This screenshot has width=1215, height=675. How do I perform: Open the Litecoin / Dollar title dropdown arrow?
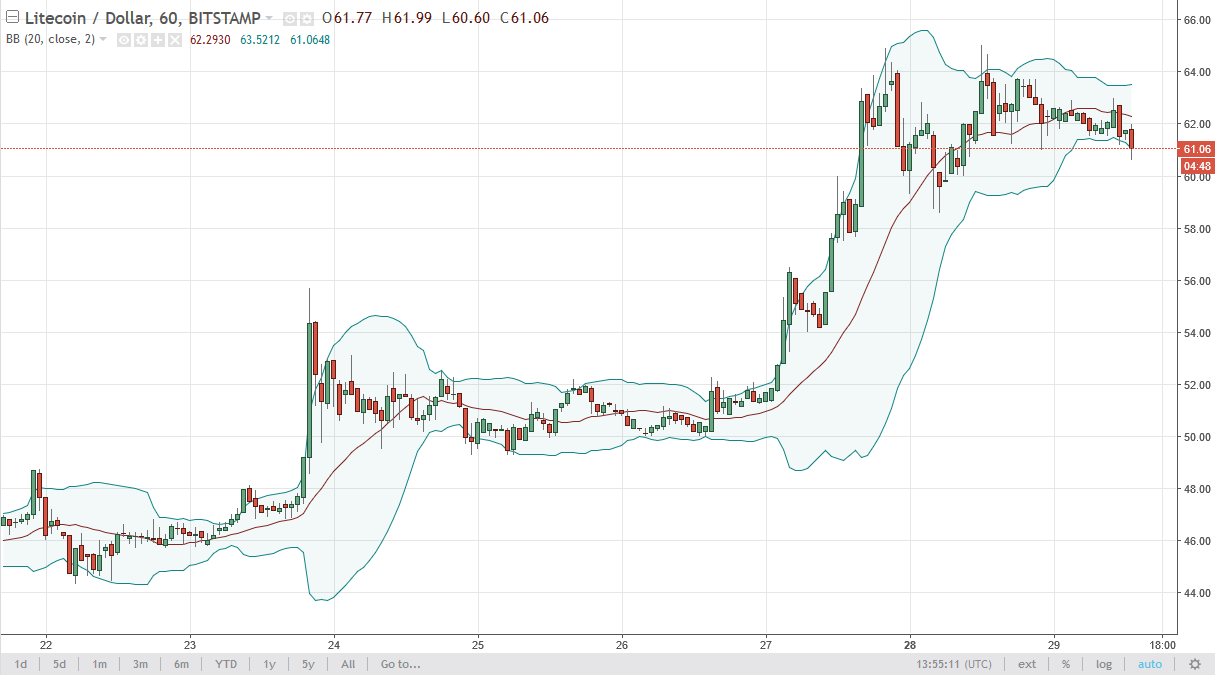tap(269, 18)
